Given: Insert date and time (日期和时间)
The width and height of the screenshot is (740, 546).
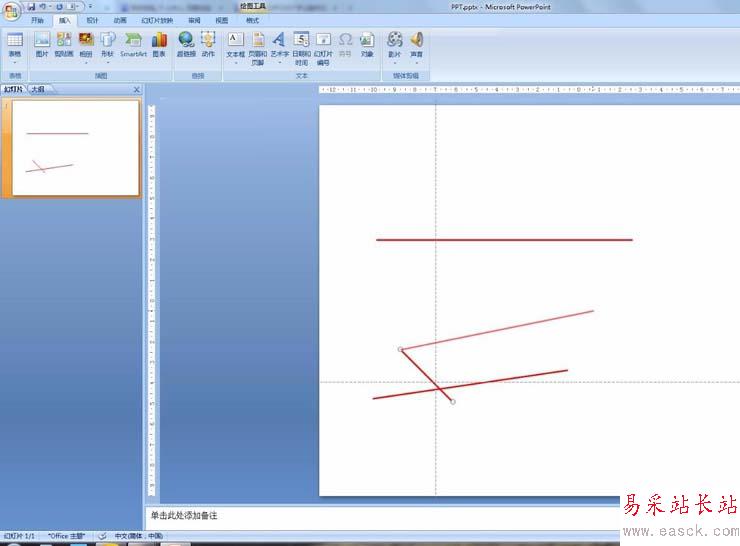Looking at the screenshot, I should pos(302,49).
